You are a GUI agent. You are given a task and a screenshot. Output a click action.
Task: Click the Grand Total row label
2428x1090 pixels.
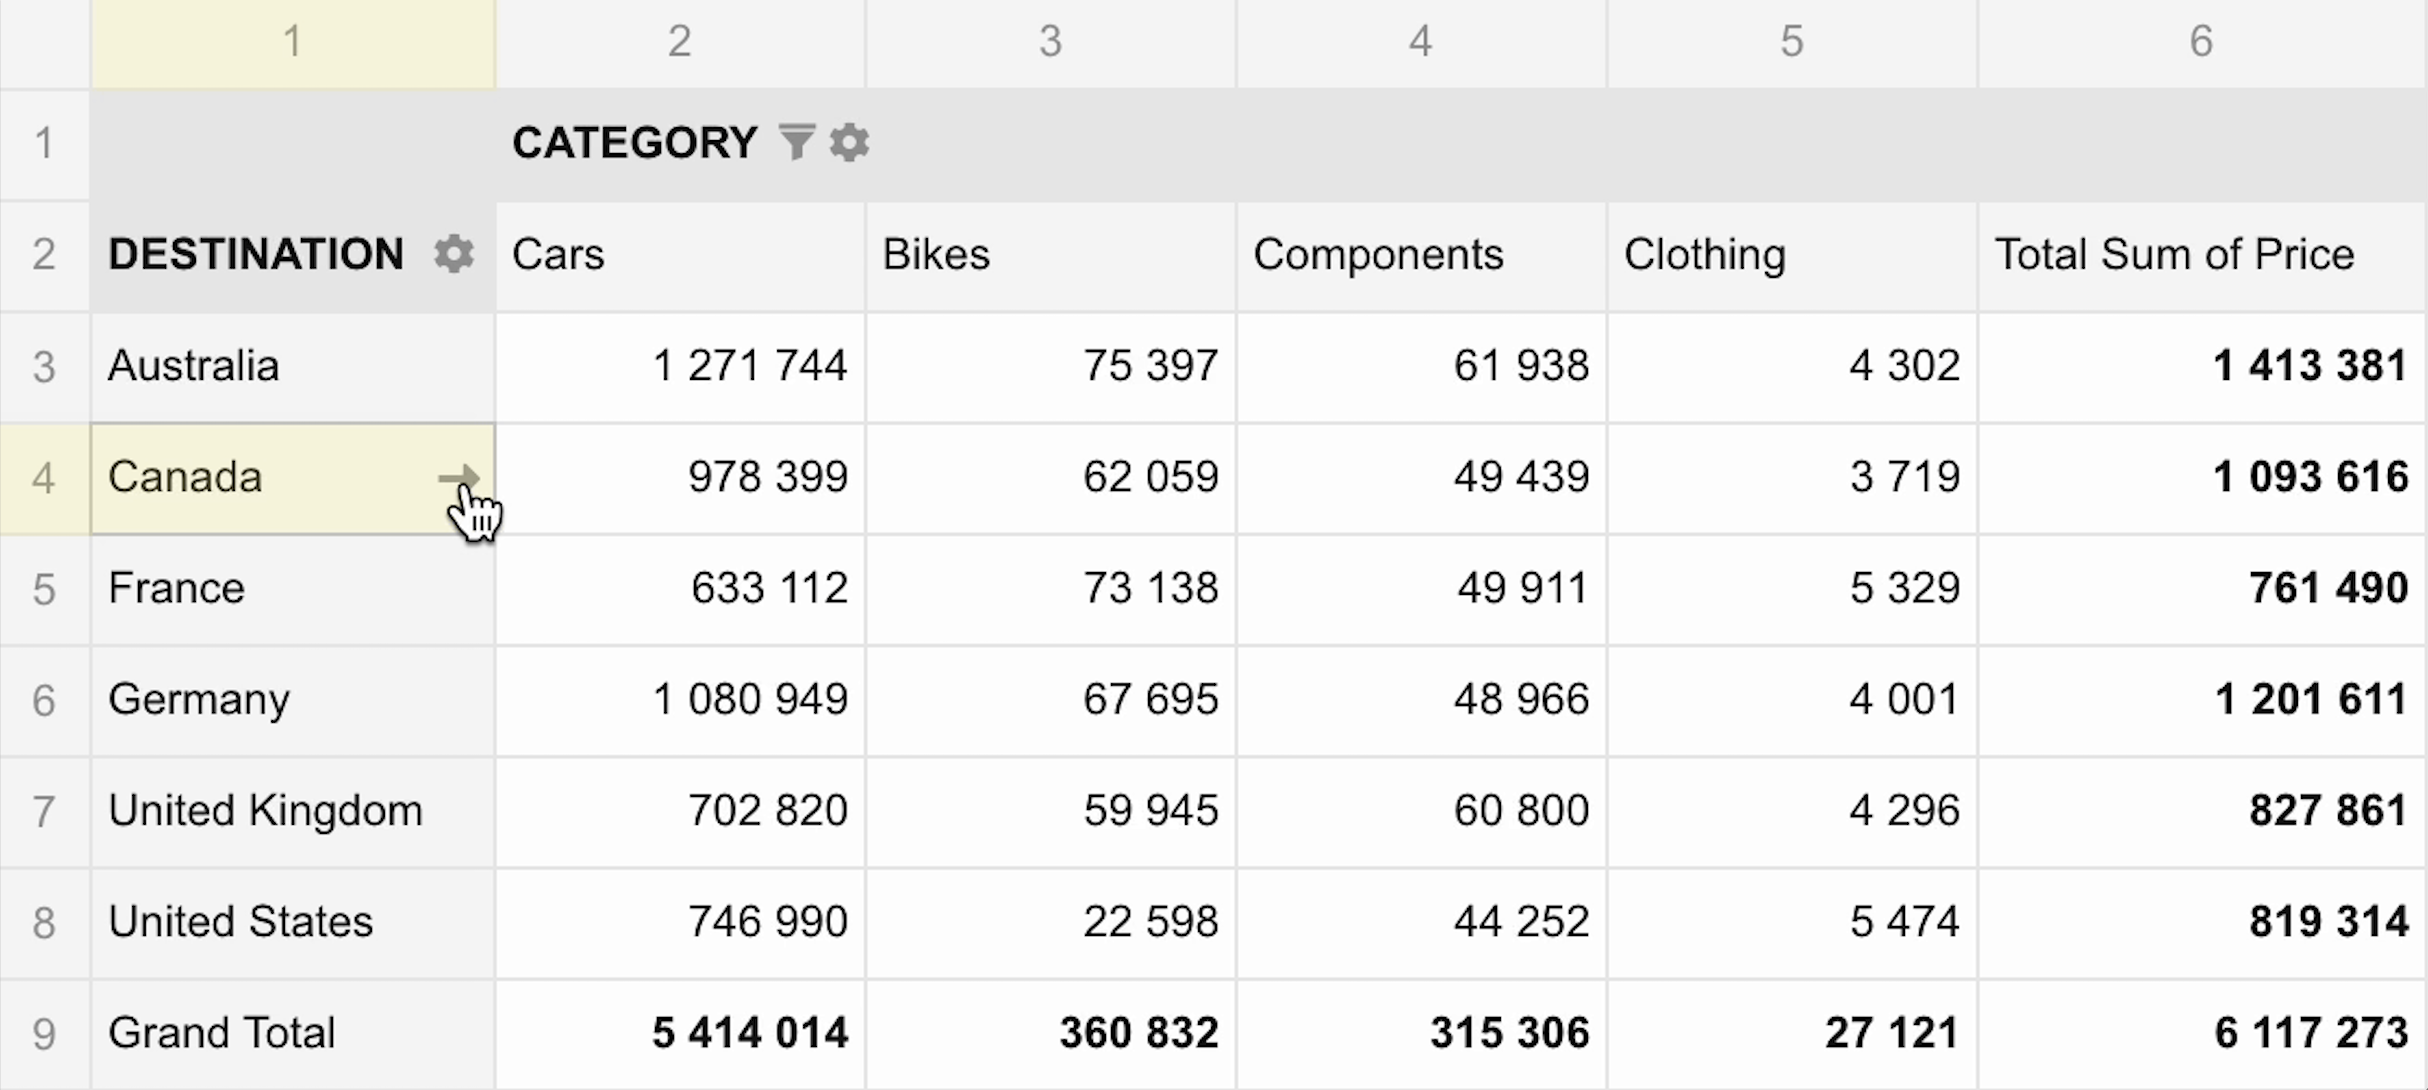221,1033
